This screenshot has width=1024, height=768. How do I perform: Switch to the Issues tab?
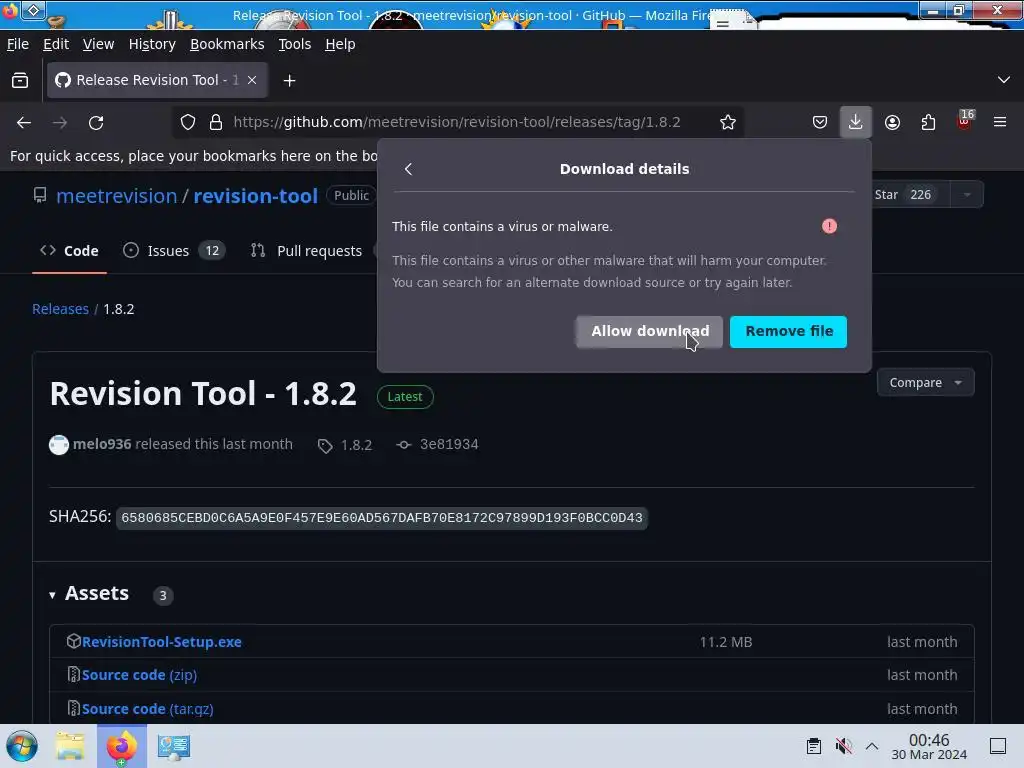tap(174, 251)
